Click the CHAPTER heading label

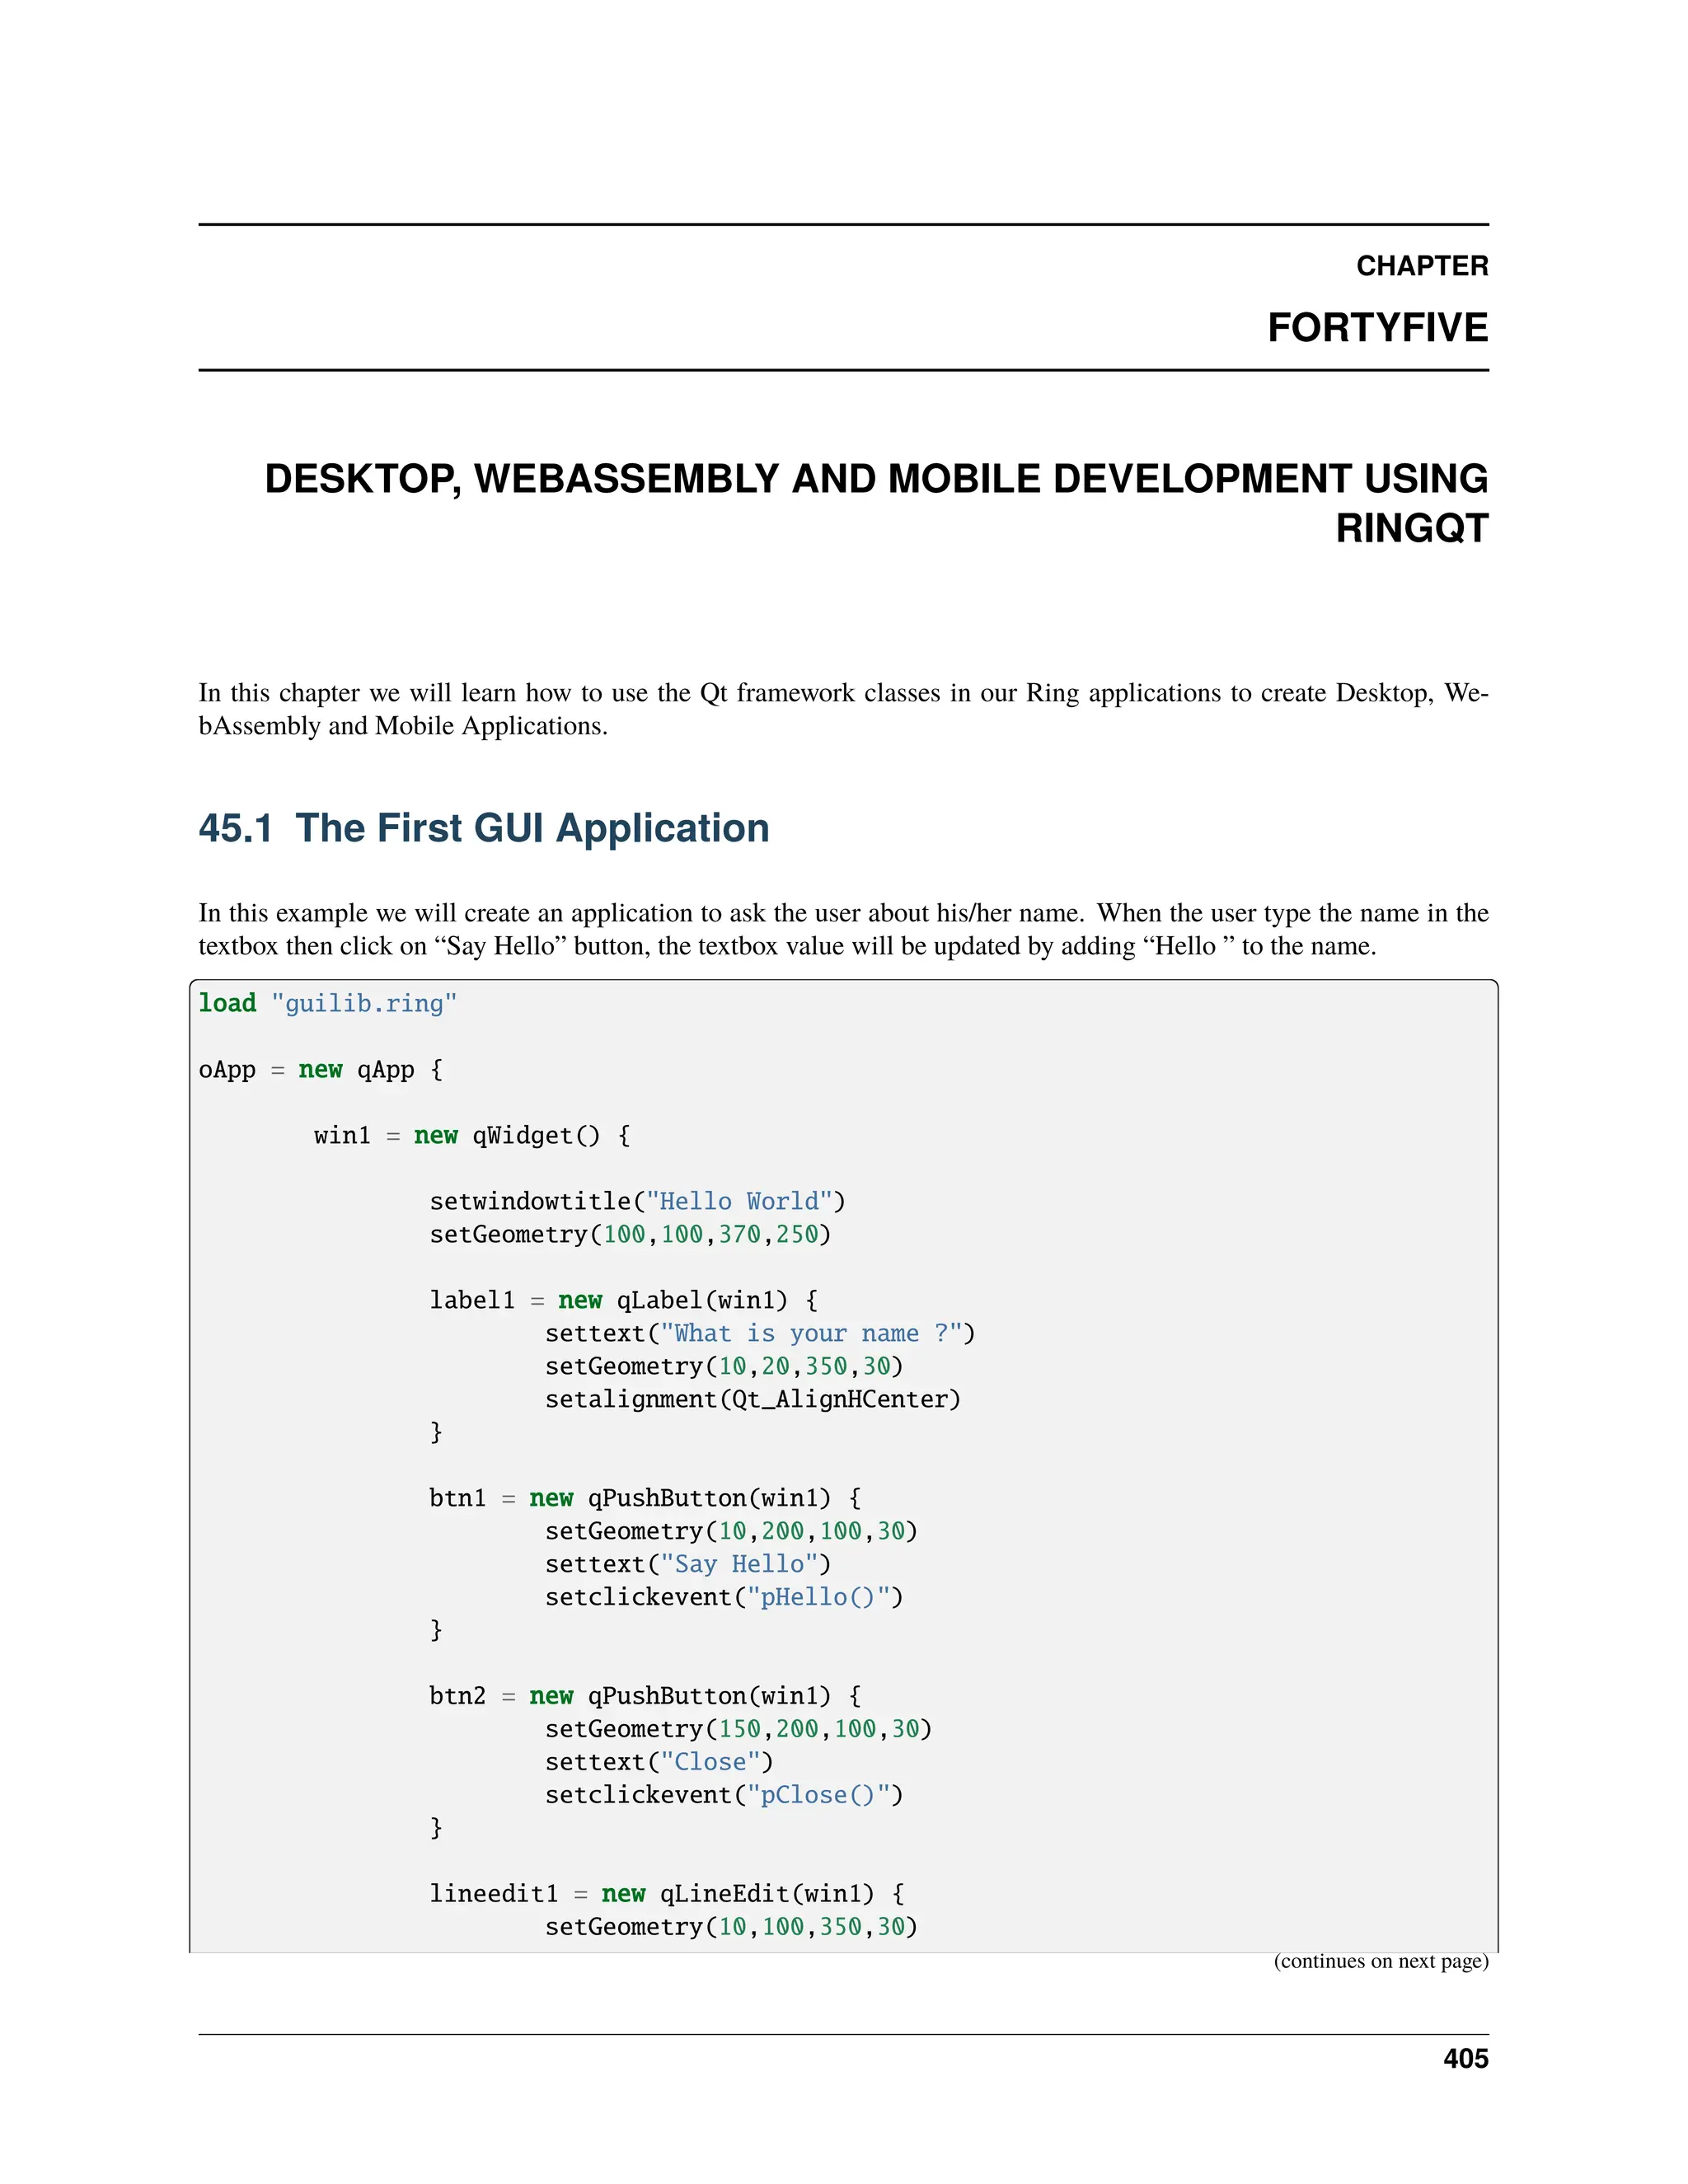(1421, 266)
